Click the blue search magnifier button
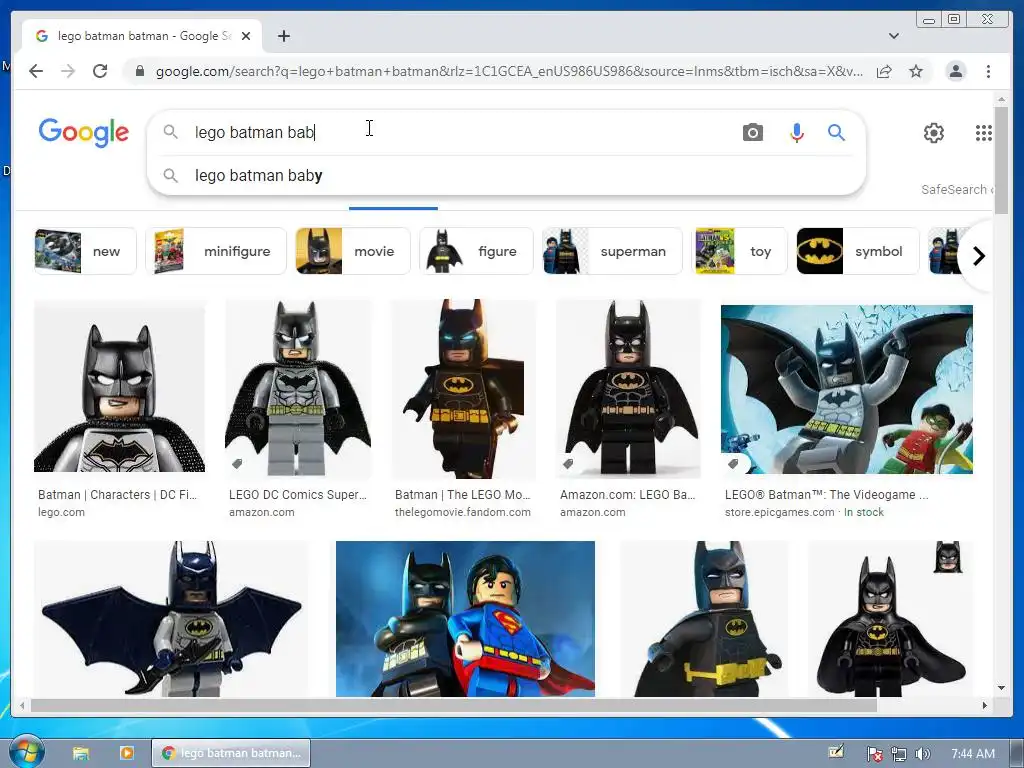1024x768 pixels. pyautogui.click(x=836, y=133)
